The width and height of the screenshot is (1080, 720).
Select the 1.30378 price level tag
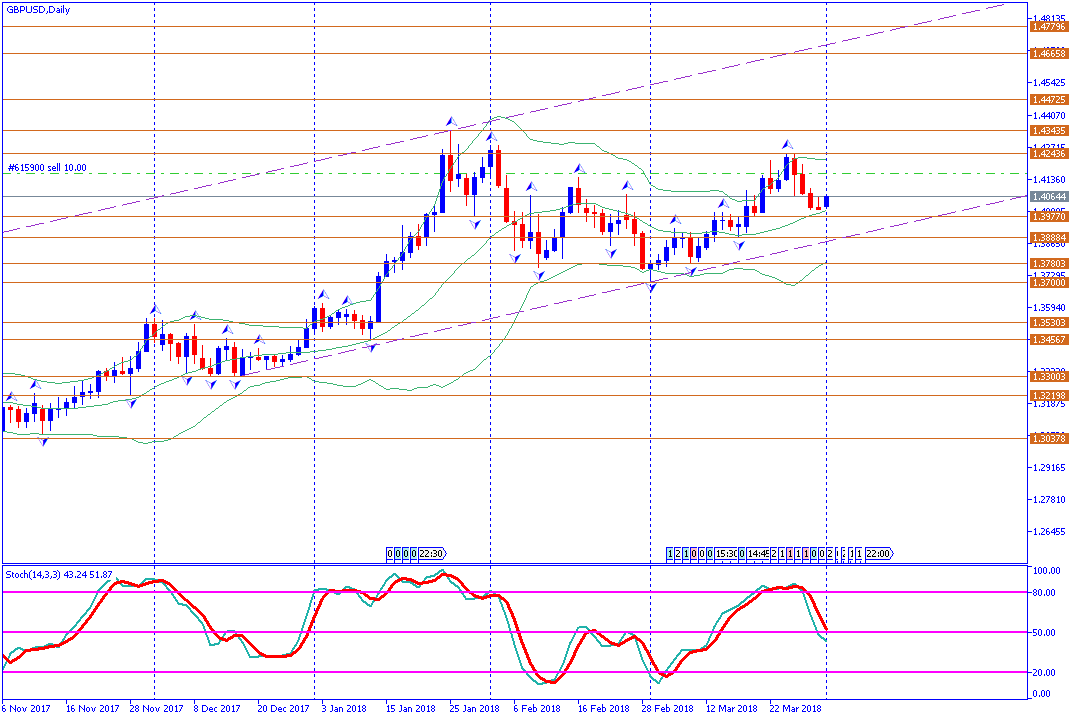(x=1049, y=438)
